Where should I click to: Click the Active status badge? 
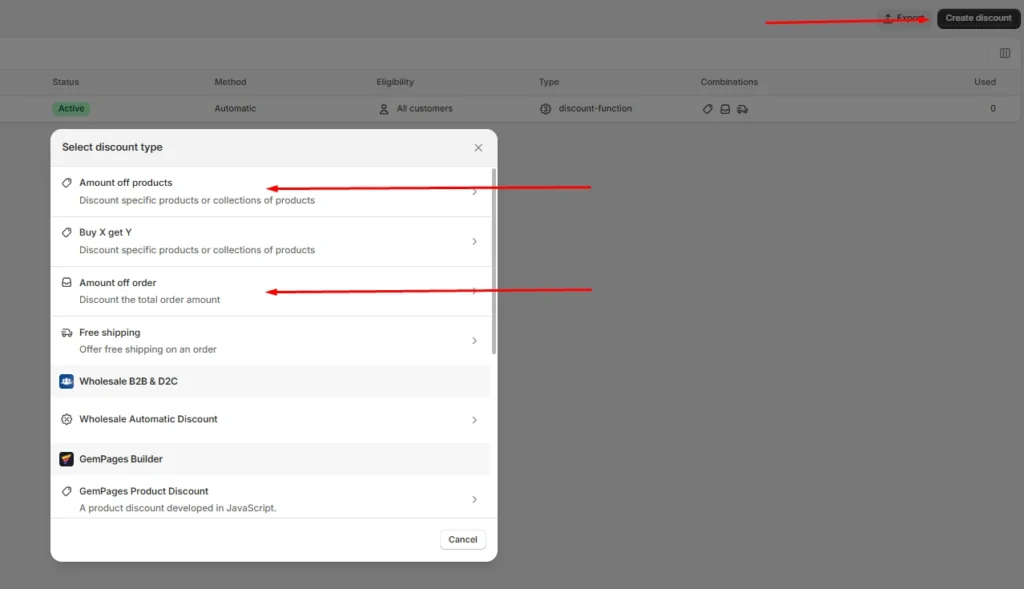71,108
